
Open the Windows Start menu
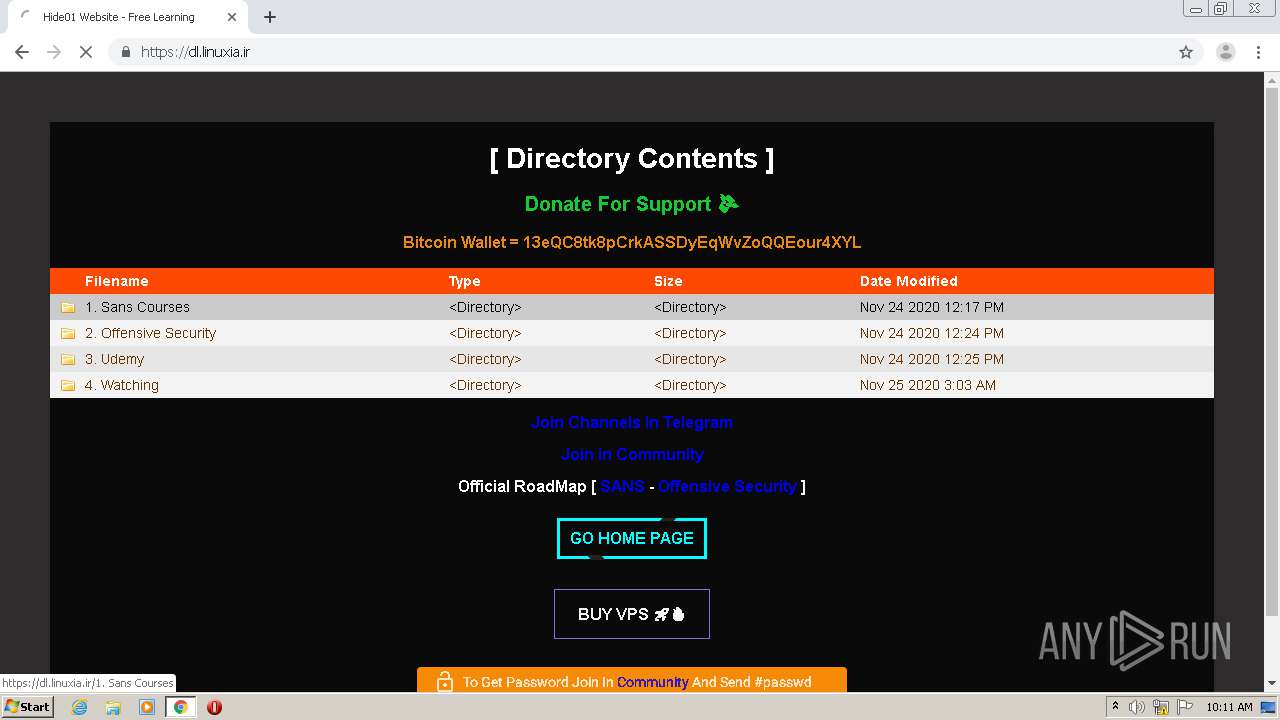pos(27,707)
